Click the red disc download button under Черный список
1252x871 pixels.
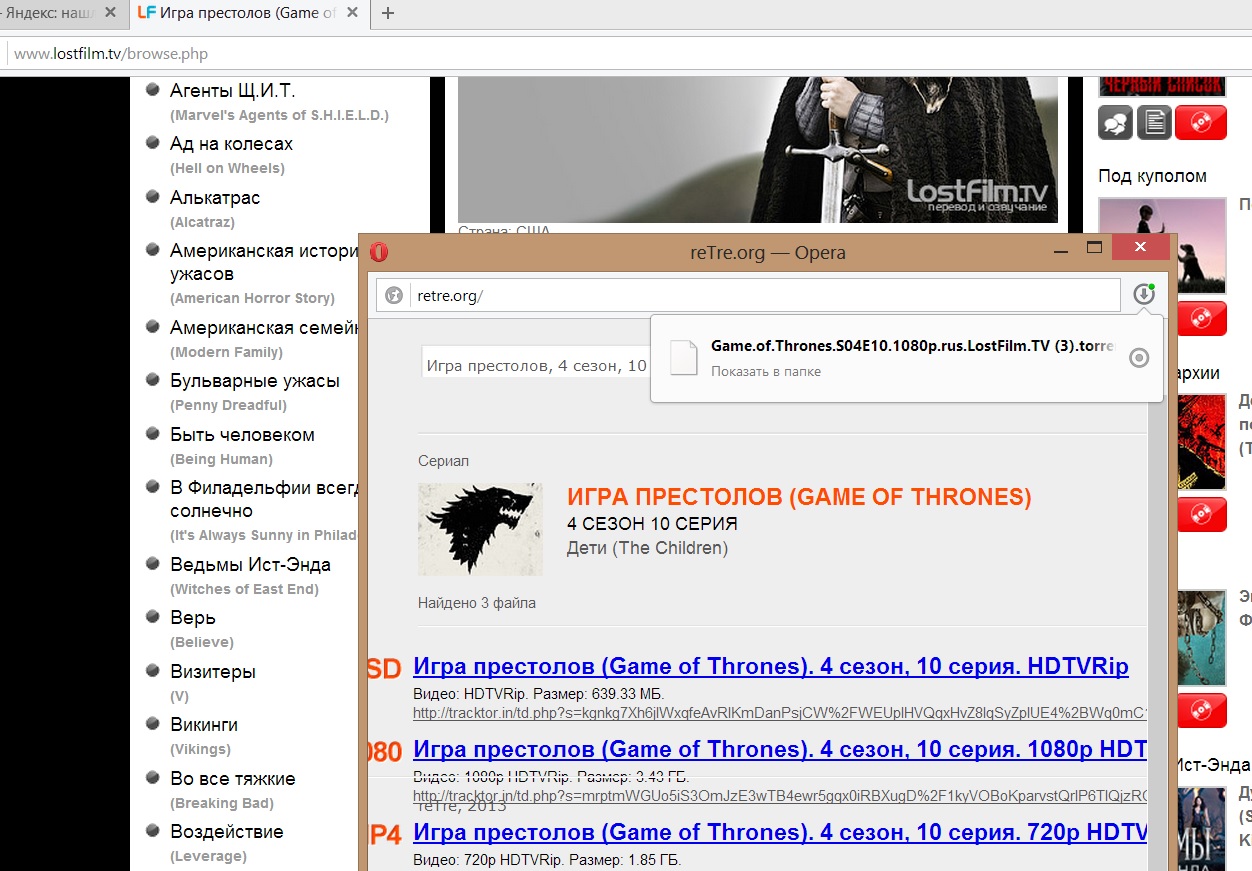point(1201,122)
